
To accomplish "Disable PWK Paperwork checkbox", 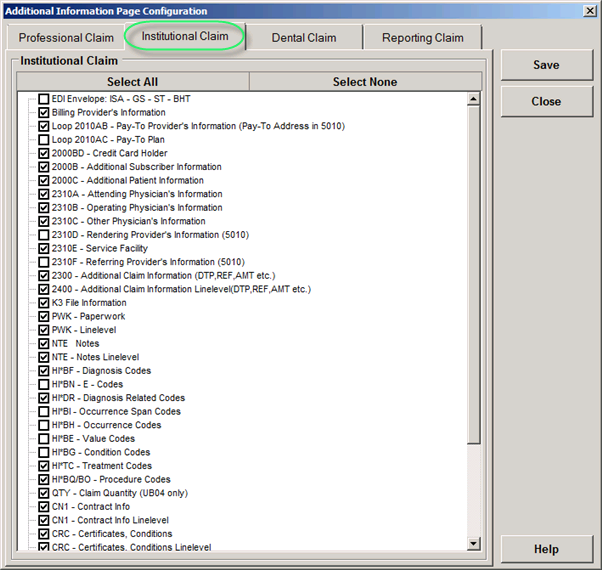I will 43,316.
